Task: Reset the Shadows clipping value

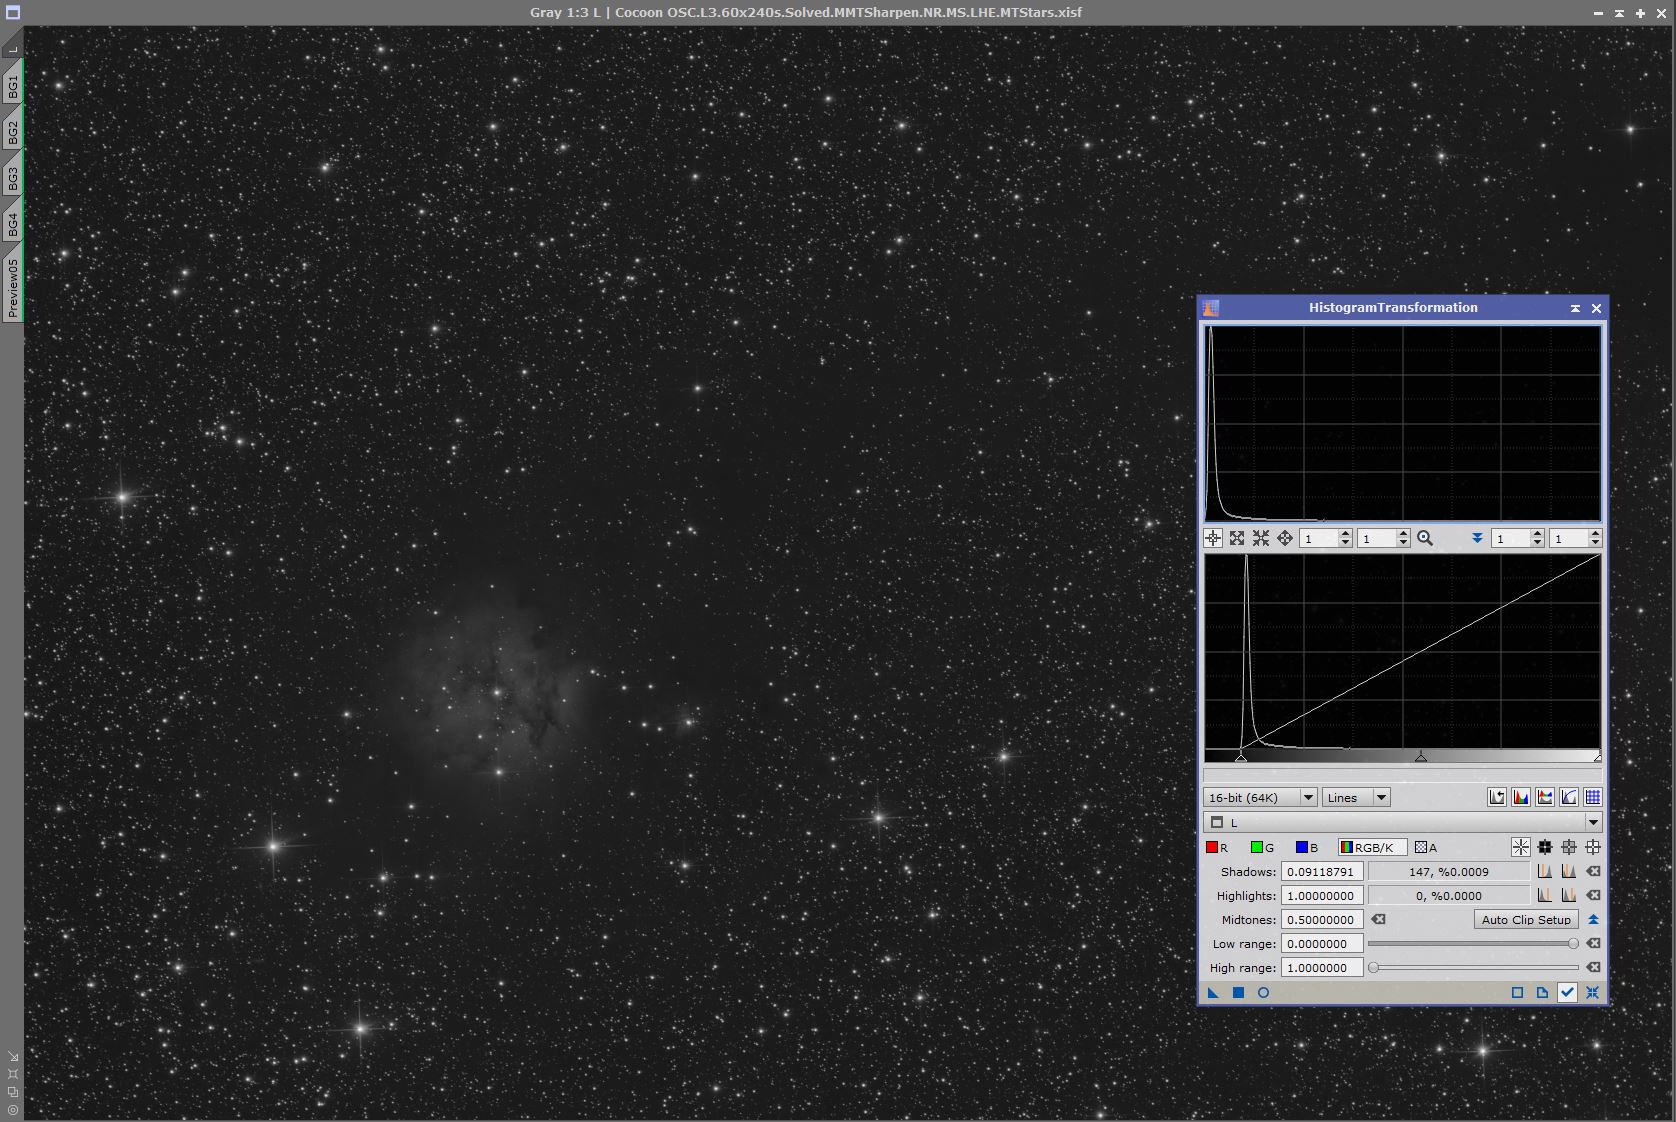Action: click(x=1593, y=872)
